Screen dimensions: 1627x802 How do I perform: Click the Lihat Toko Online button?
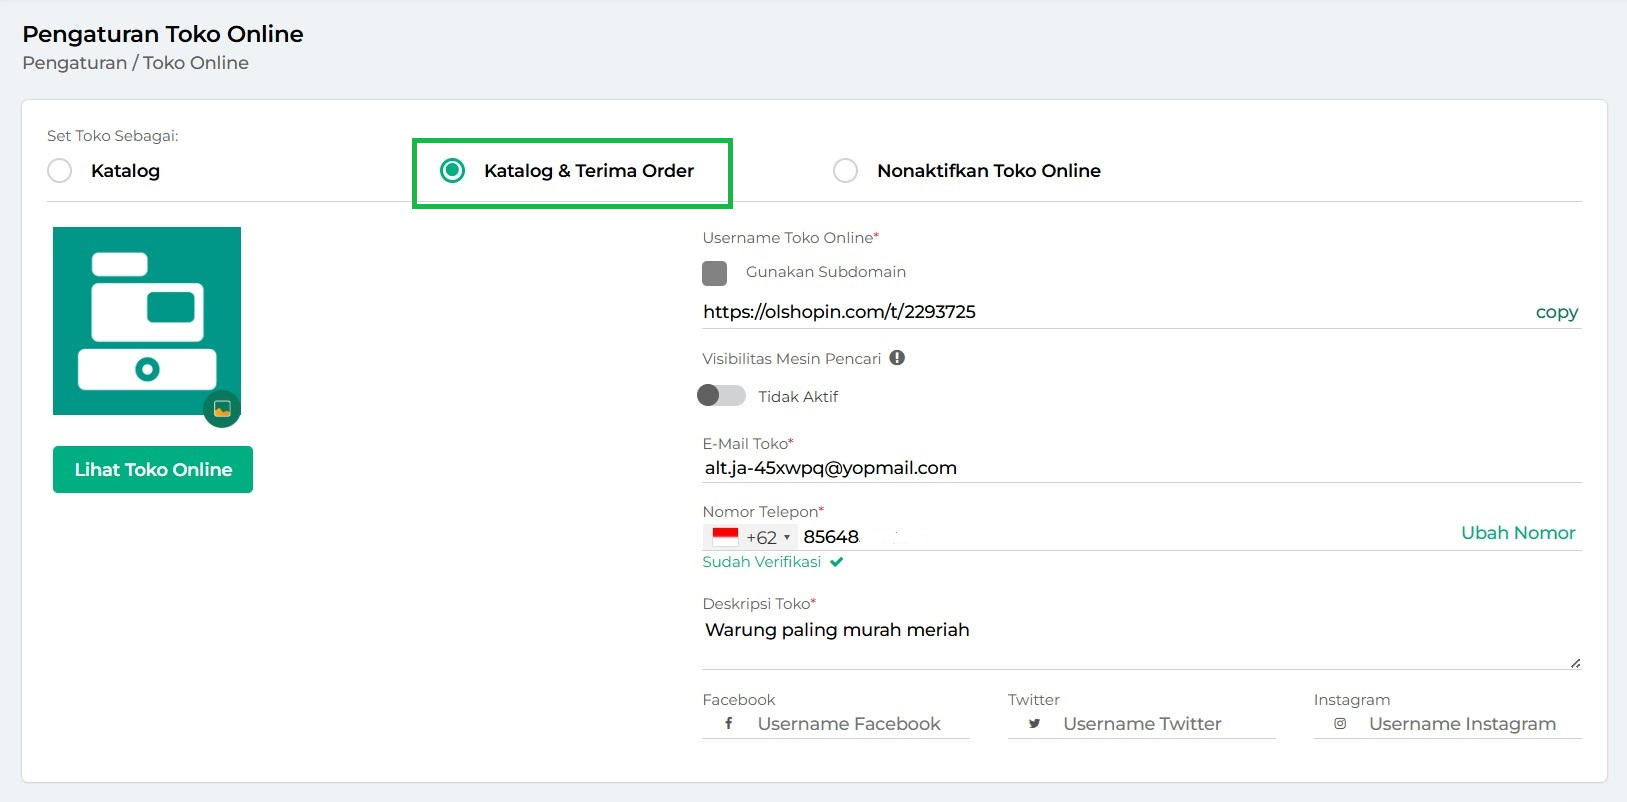(x=153, y=470)
